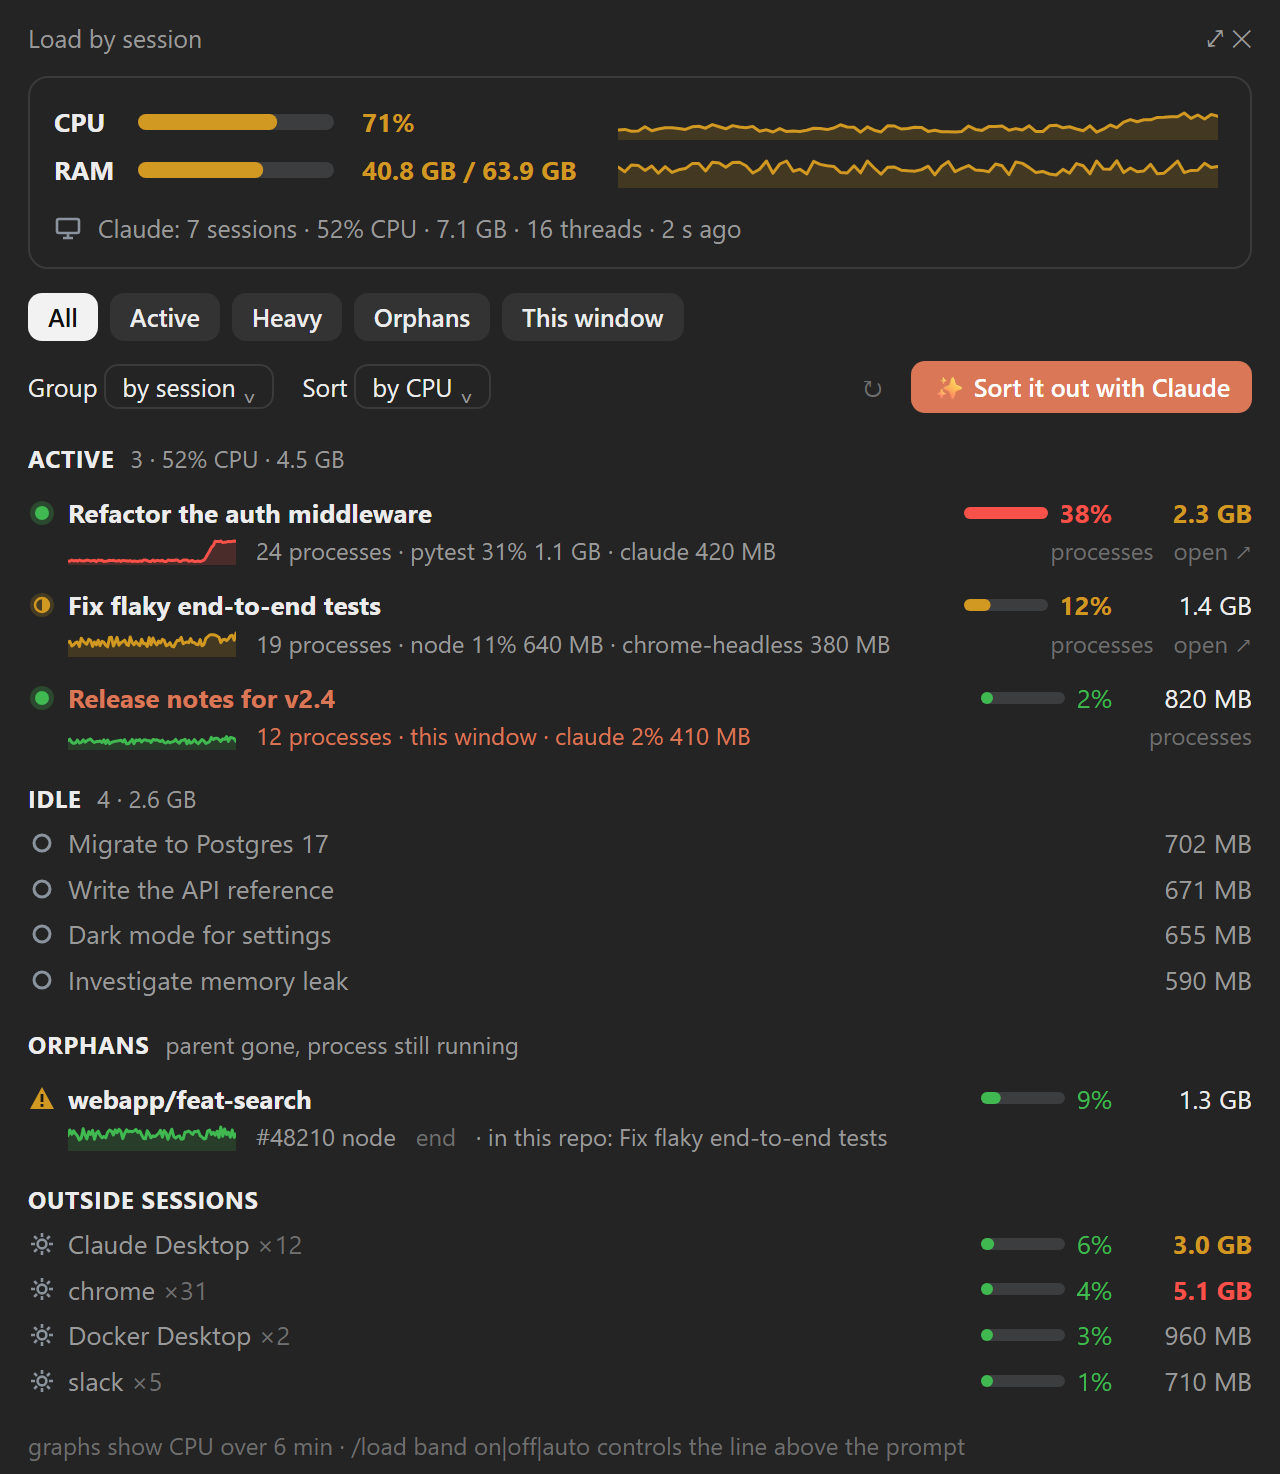Show processes for Fix flaky end-to-end tests
The width and height of the screenshot is (1280, 1474).
pos(1102,645)
